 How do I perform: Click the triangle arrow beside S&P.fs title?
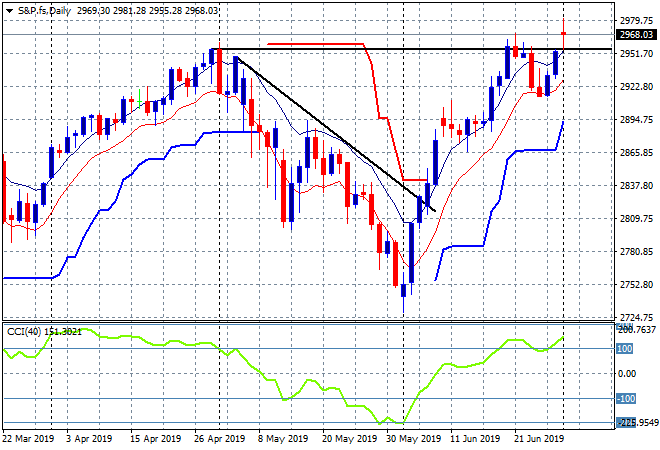click(9, 11)
